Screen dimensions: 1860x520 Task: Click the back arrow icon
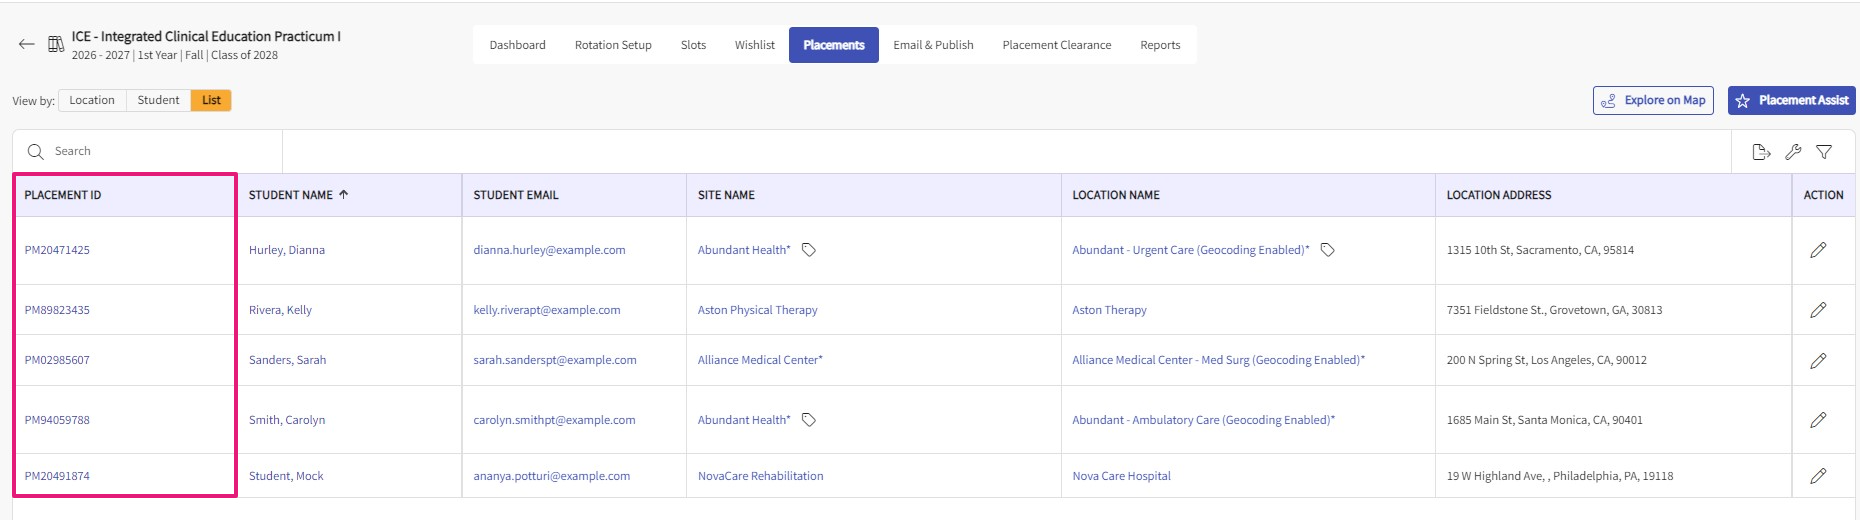pyautogui.click(x=27, y=44)
